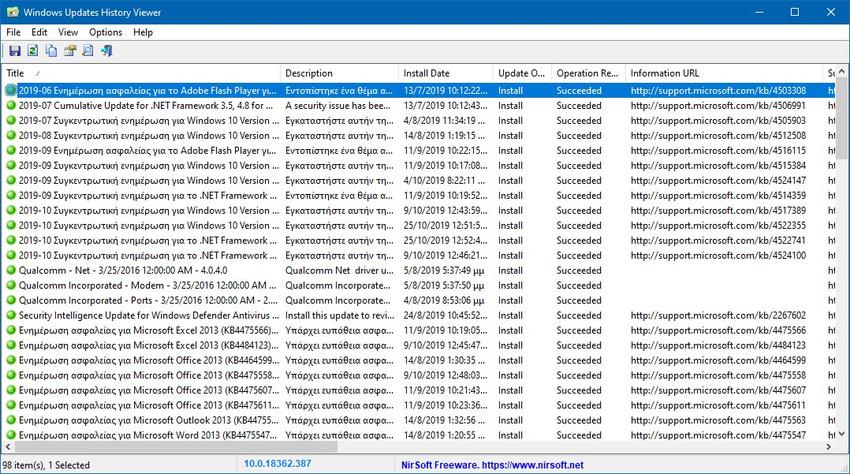The height and width of the screenshot is (474, 850).
Task: Open the File menu
Action: click(x=14, y=32)
